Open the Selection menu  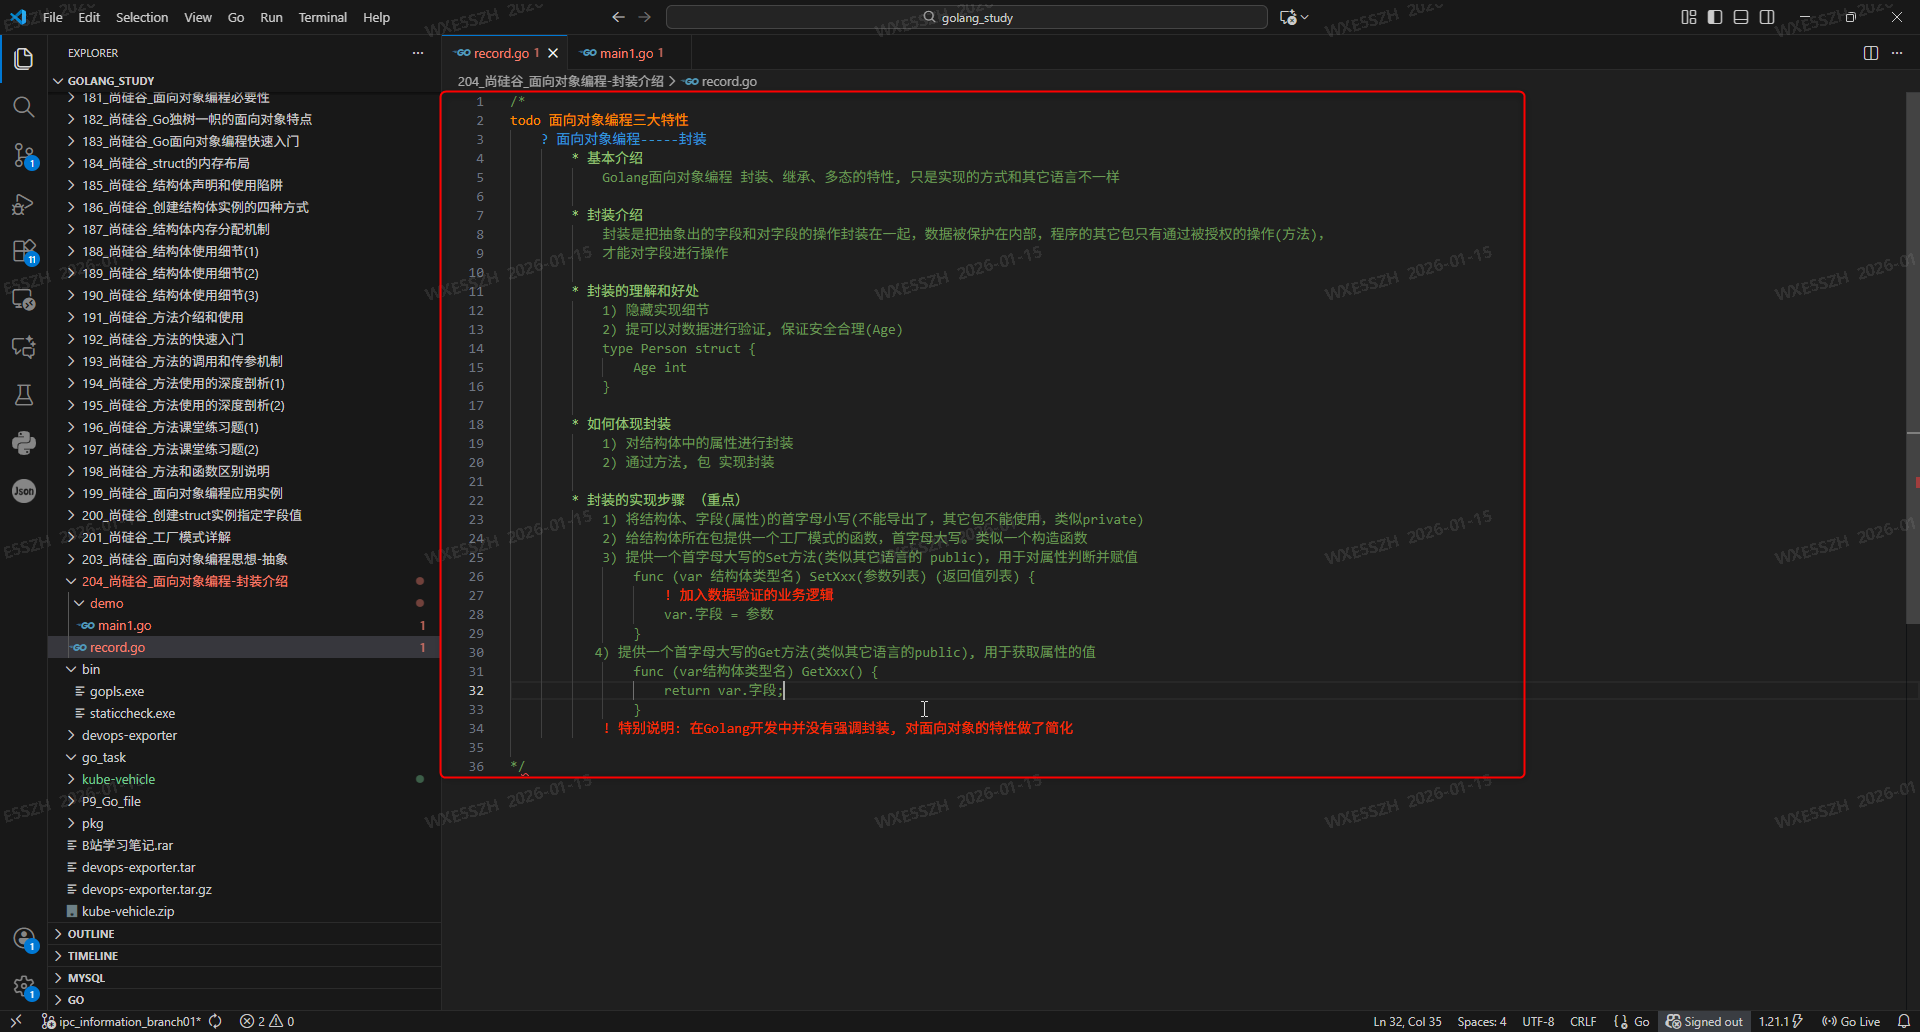pos(142,17)
